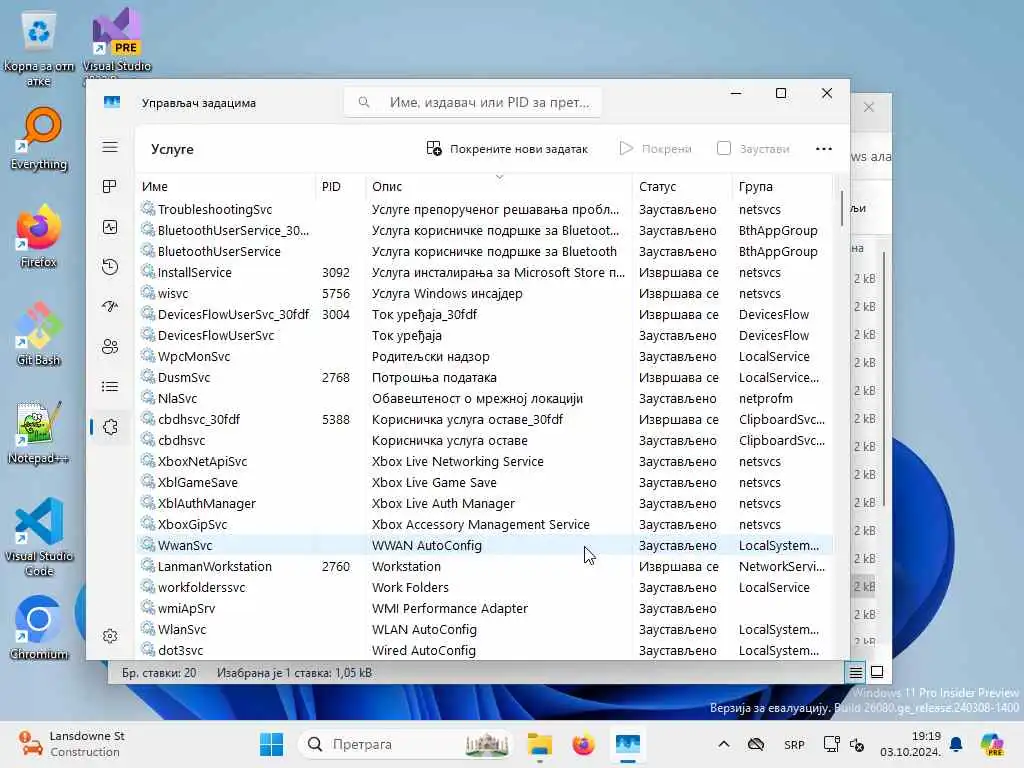Select the workfolderssvc service row
The width and height of the screenshot is (1024, 768).
[485, 587]
